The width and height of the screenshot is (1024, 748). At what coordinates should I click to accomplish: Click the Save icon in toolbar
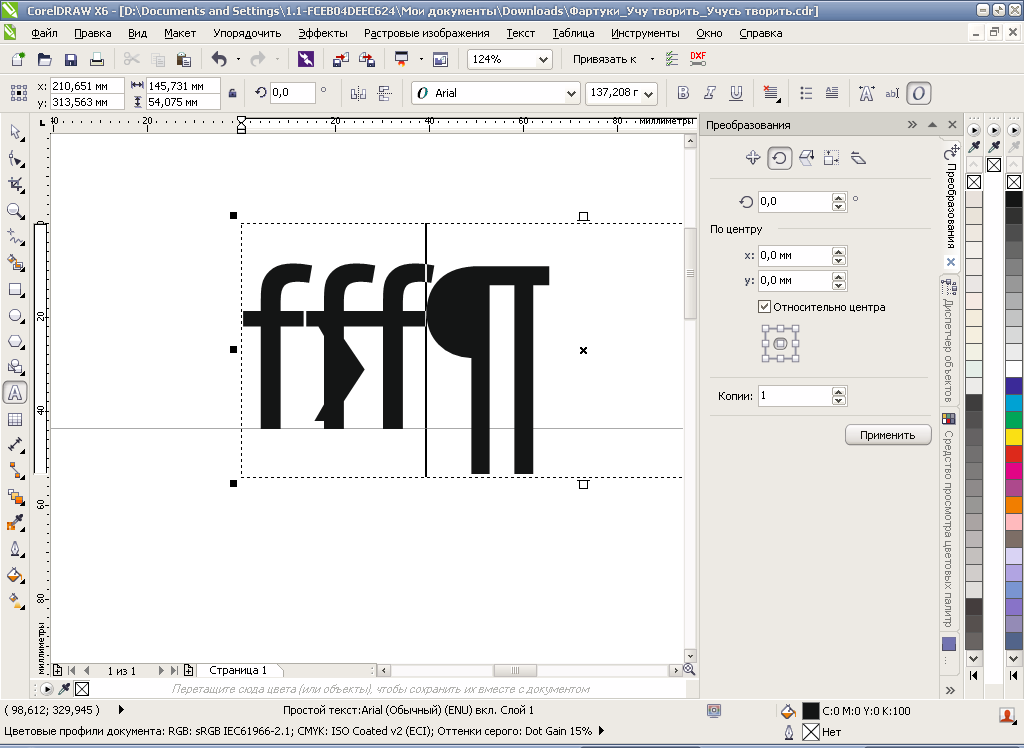71,60
